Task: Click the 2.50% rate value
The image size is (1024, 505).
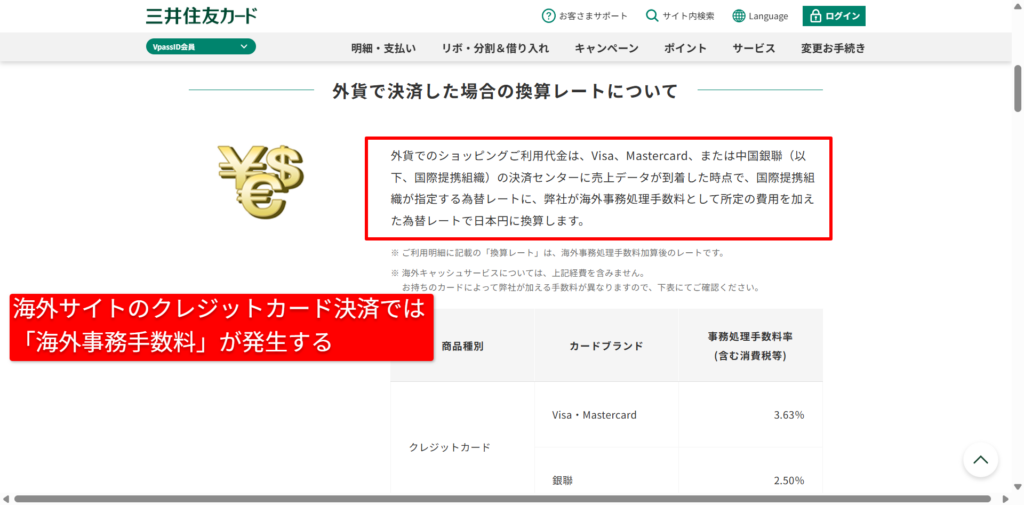Action: click(789, 481)
